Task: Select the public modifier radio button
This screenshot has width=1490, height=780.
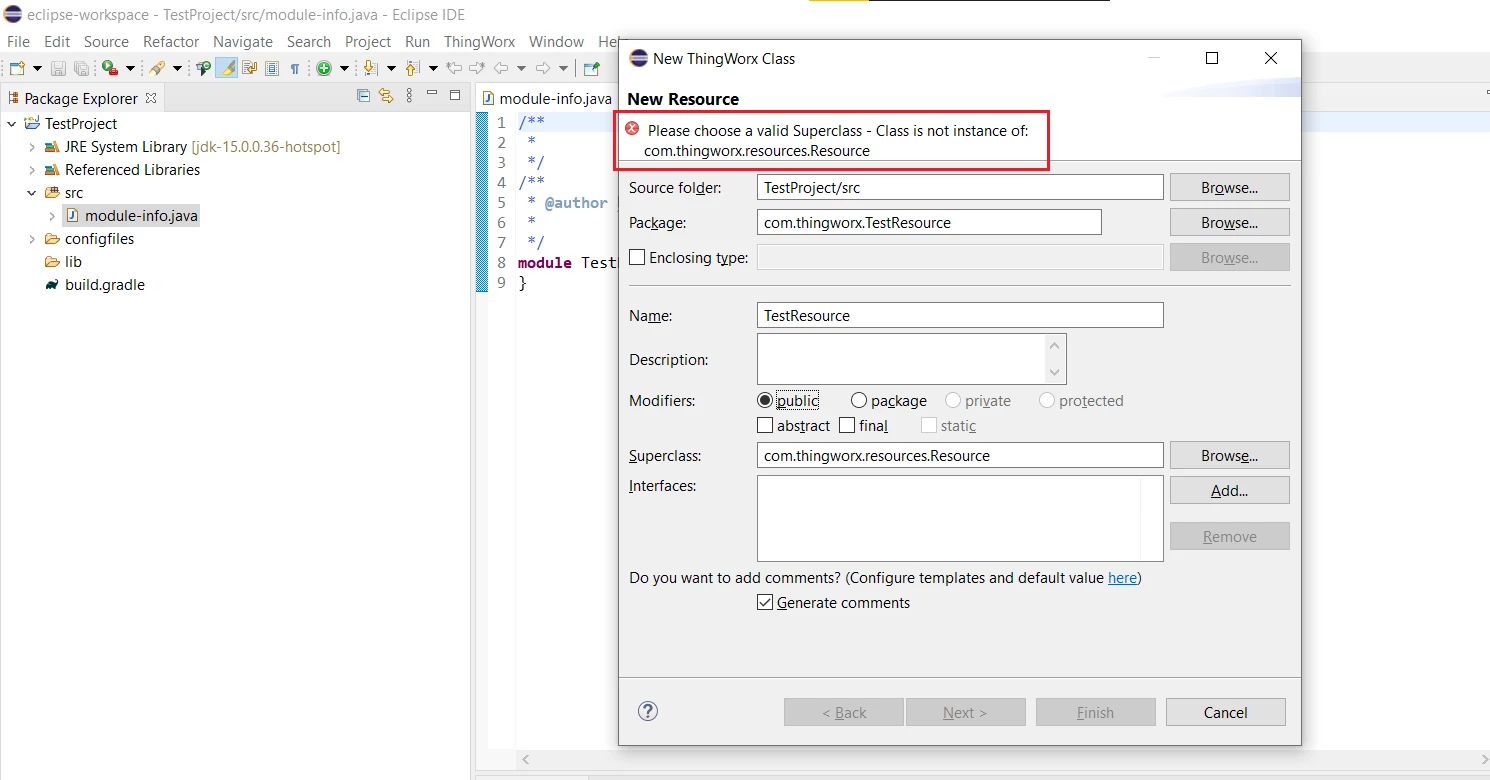Action: click(x=766, y=400)
